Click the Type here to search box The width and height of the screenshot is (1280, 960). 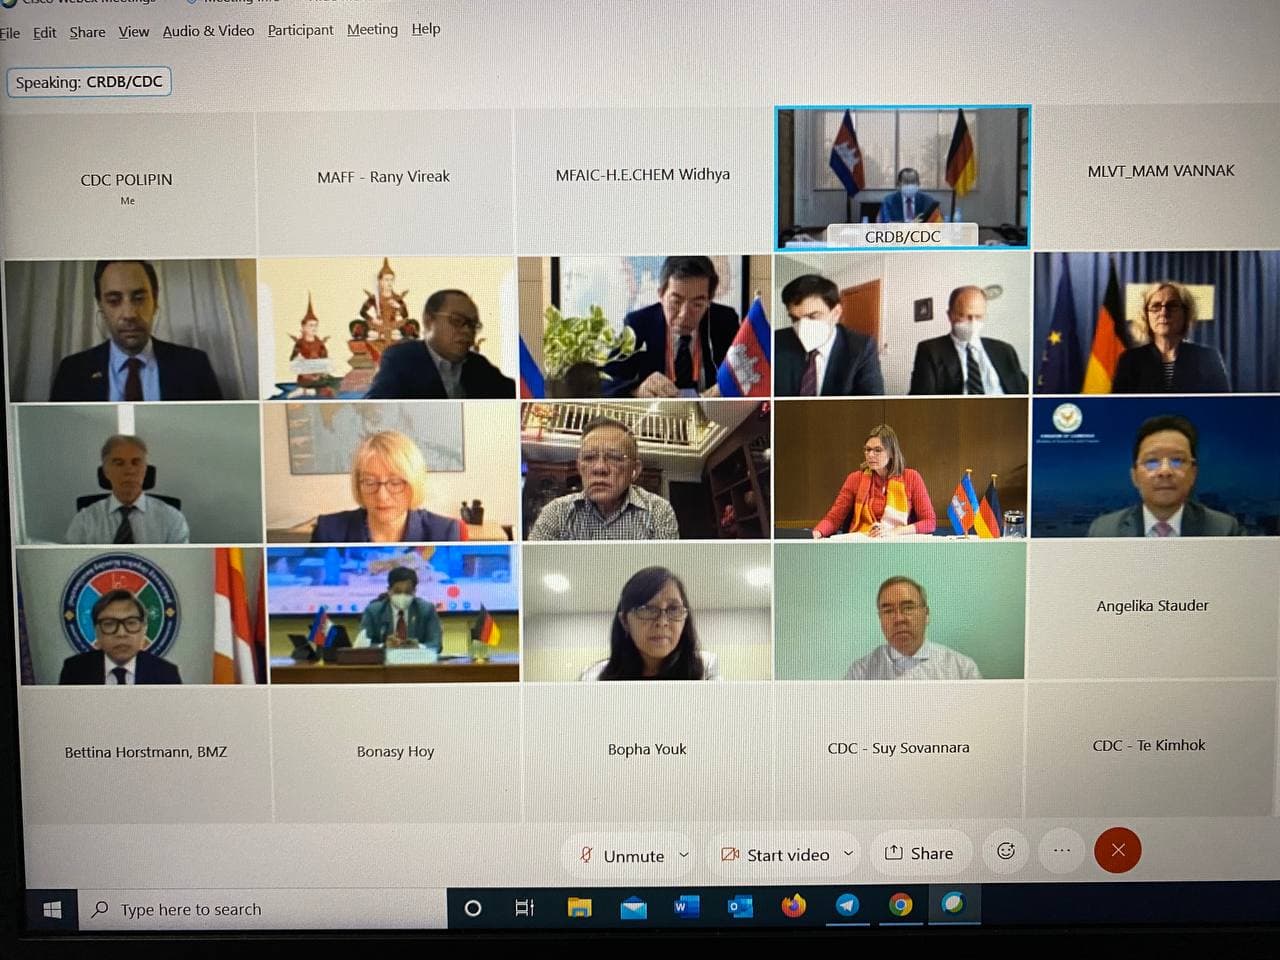point(262,909)
